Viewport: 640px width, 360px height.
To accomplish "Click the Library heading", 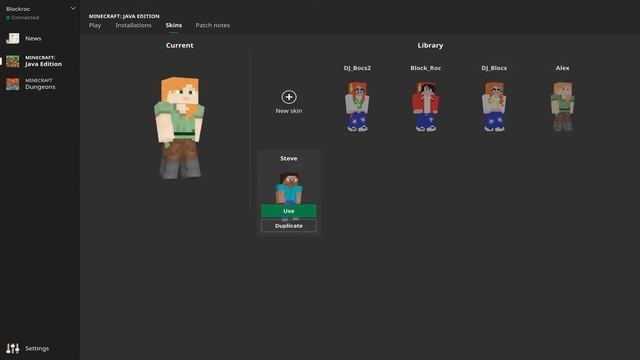I will 430,45.
